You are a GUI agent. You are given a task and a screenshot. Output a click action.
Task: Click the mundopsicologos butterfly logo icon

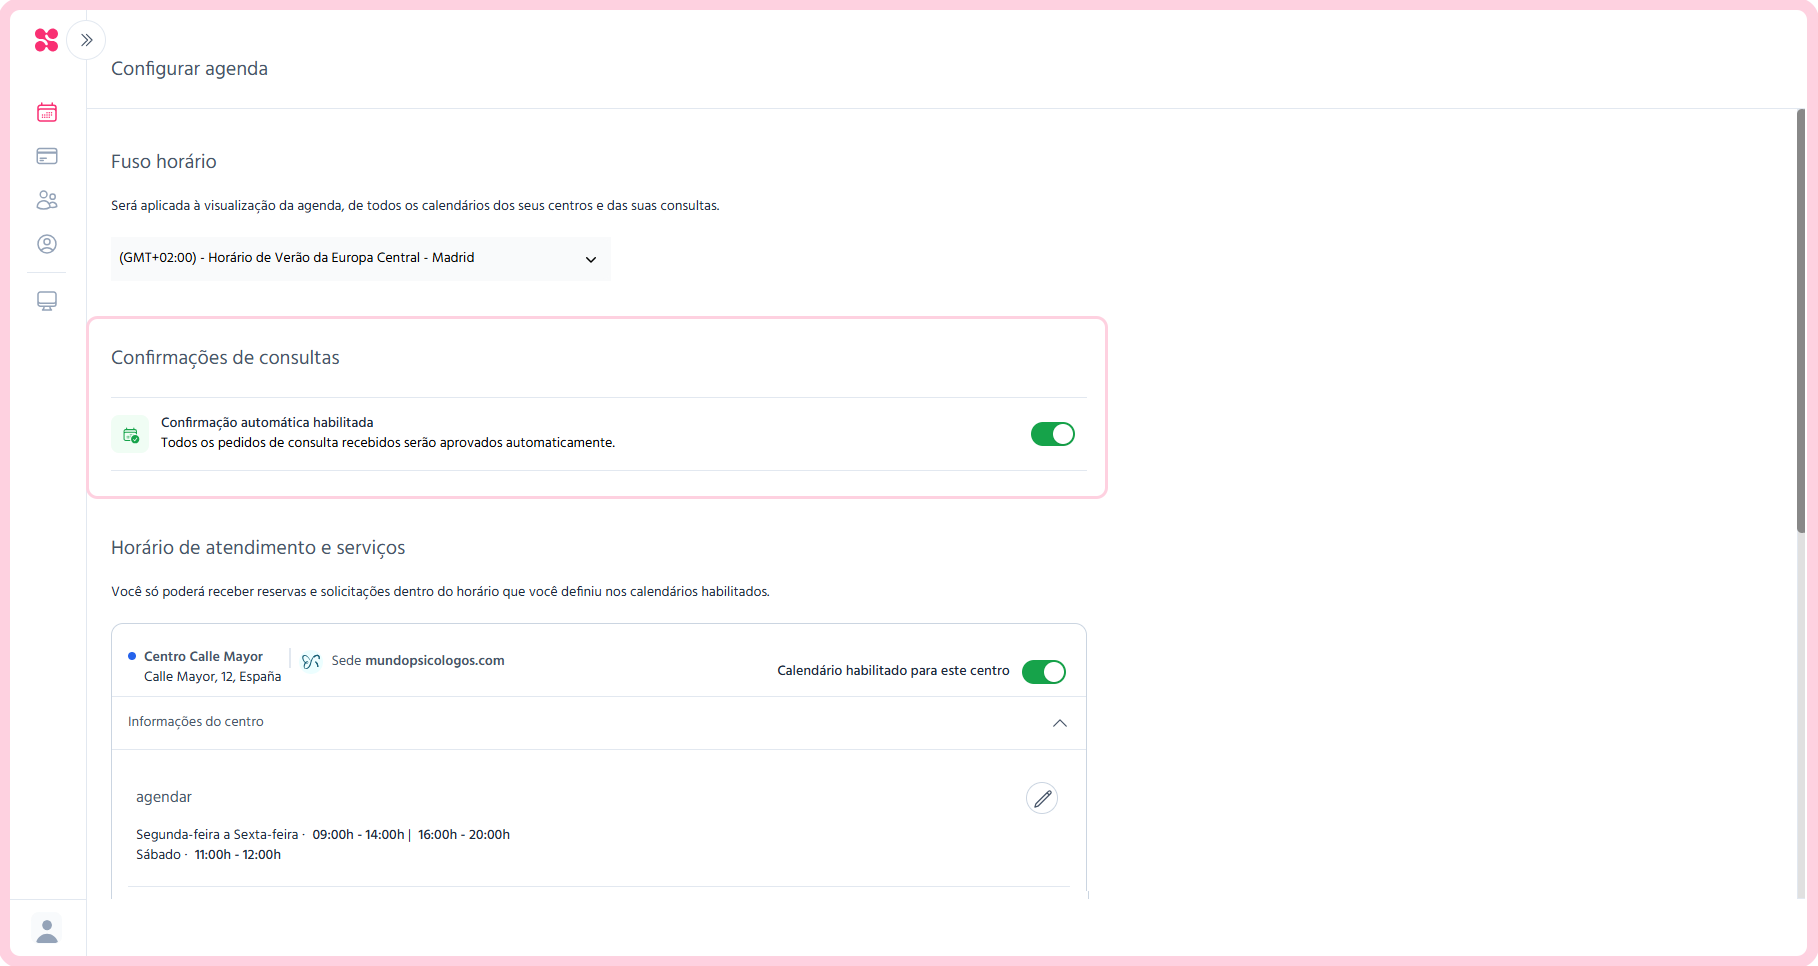point(311,661)
